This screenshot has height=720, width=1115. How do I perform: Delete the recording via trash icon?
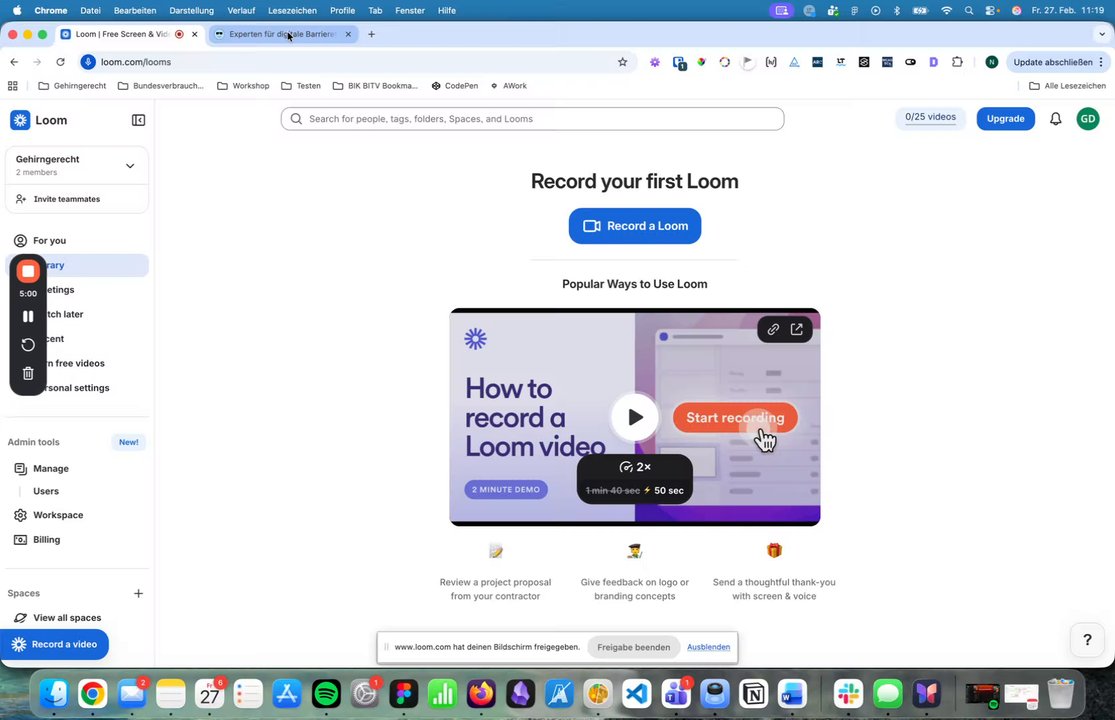(x=28, y=373)
